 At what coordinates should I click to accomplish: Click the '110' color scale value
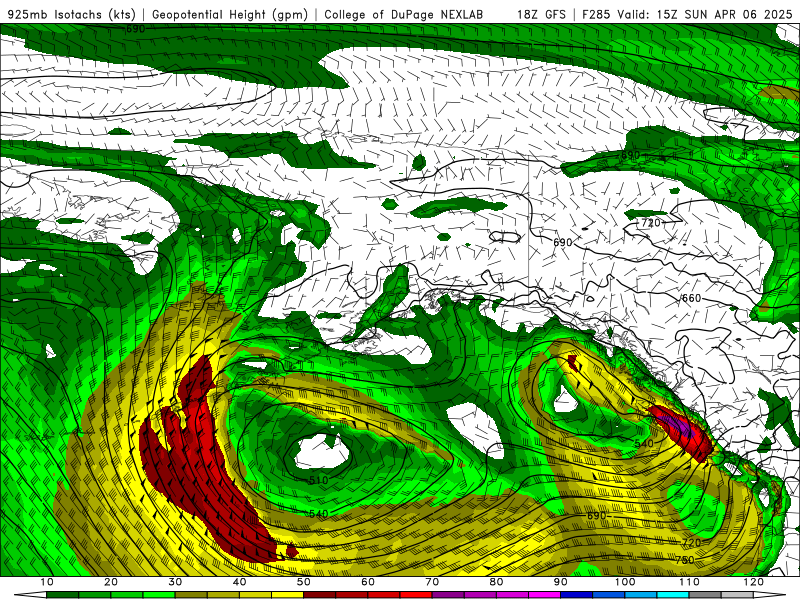(689, 582)
